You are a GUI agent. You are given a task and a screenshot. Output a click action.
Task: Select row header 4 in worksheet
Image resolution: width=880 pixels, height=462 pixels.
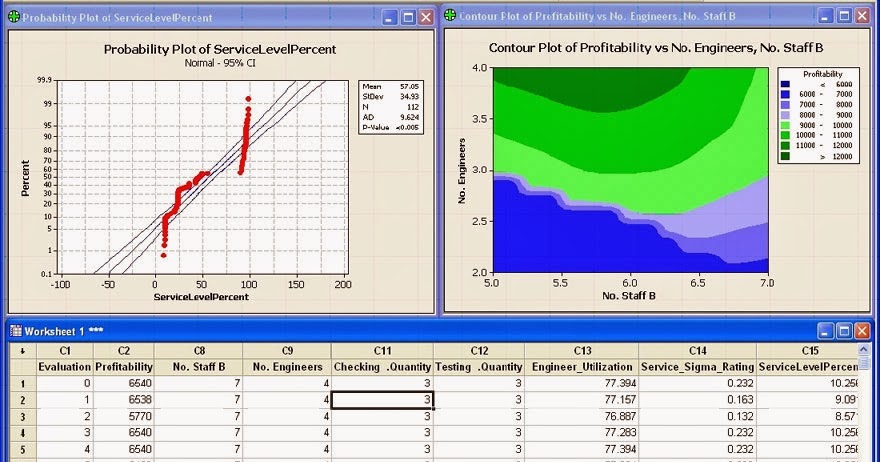coord(23,433)
